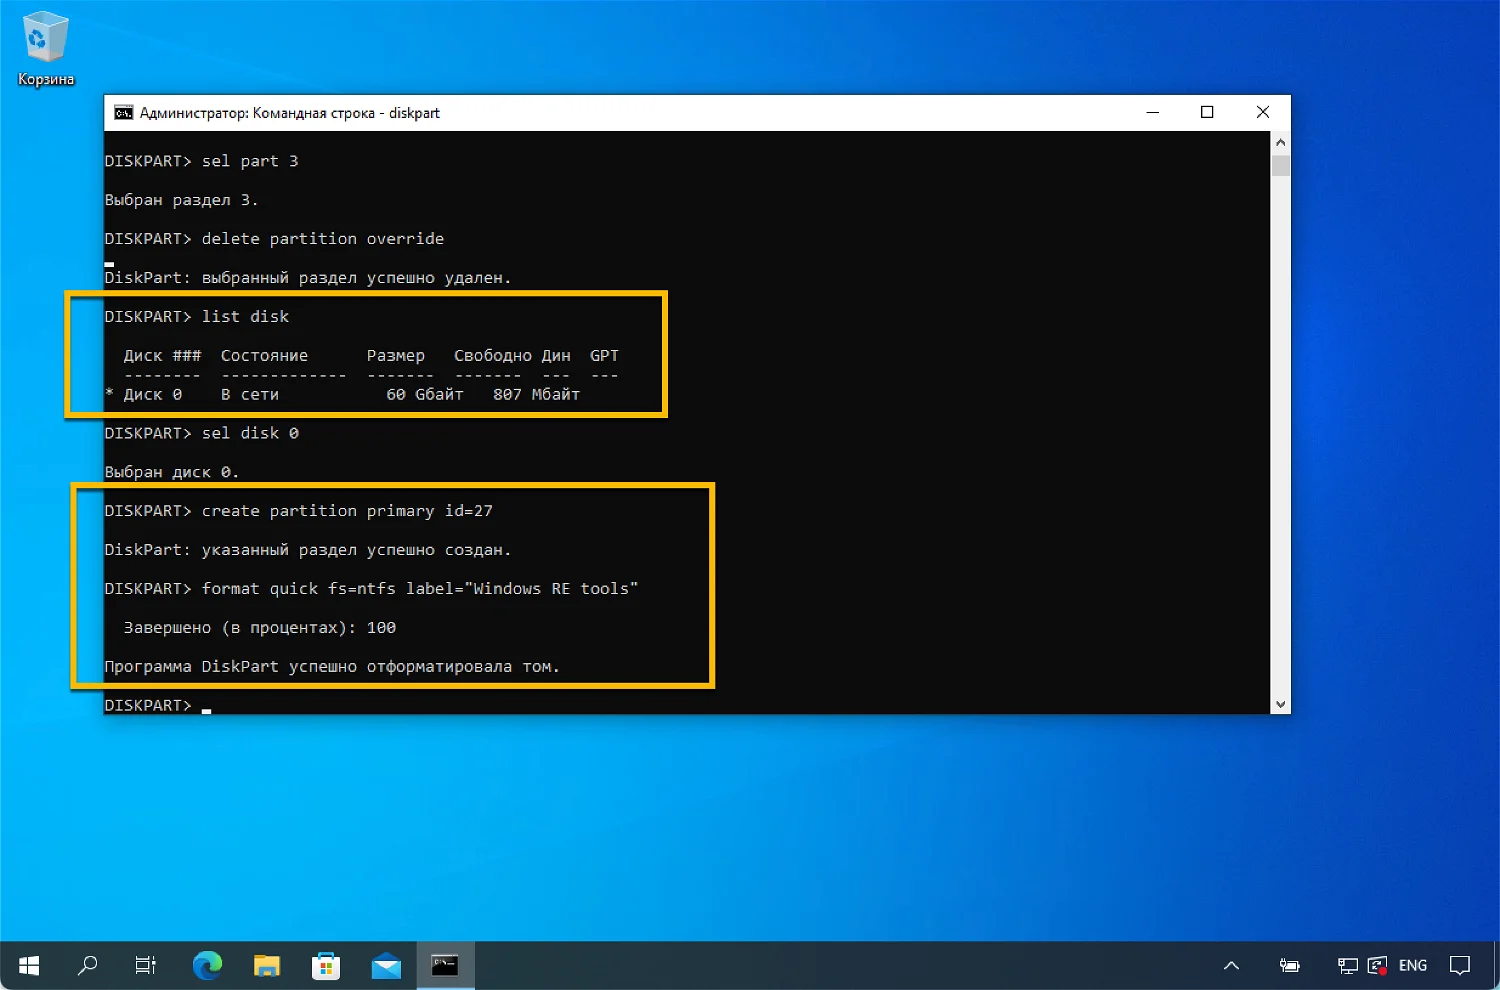Open Action Center from the system tray

[x=1461, y=965]
